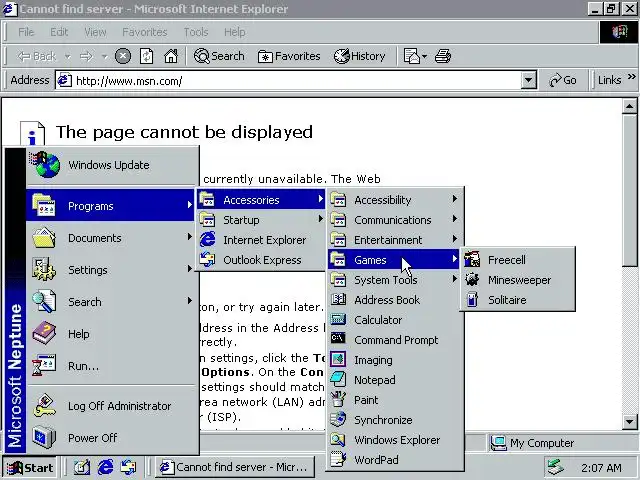Click the Print icon in IE toolbar
Viewport: 640px width, 480px height.
[x=443, y=56]
